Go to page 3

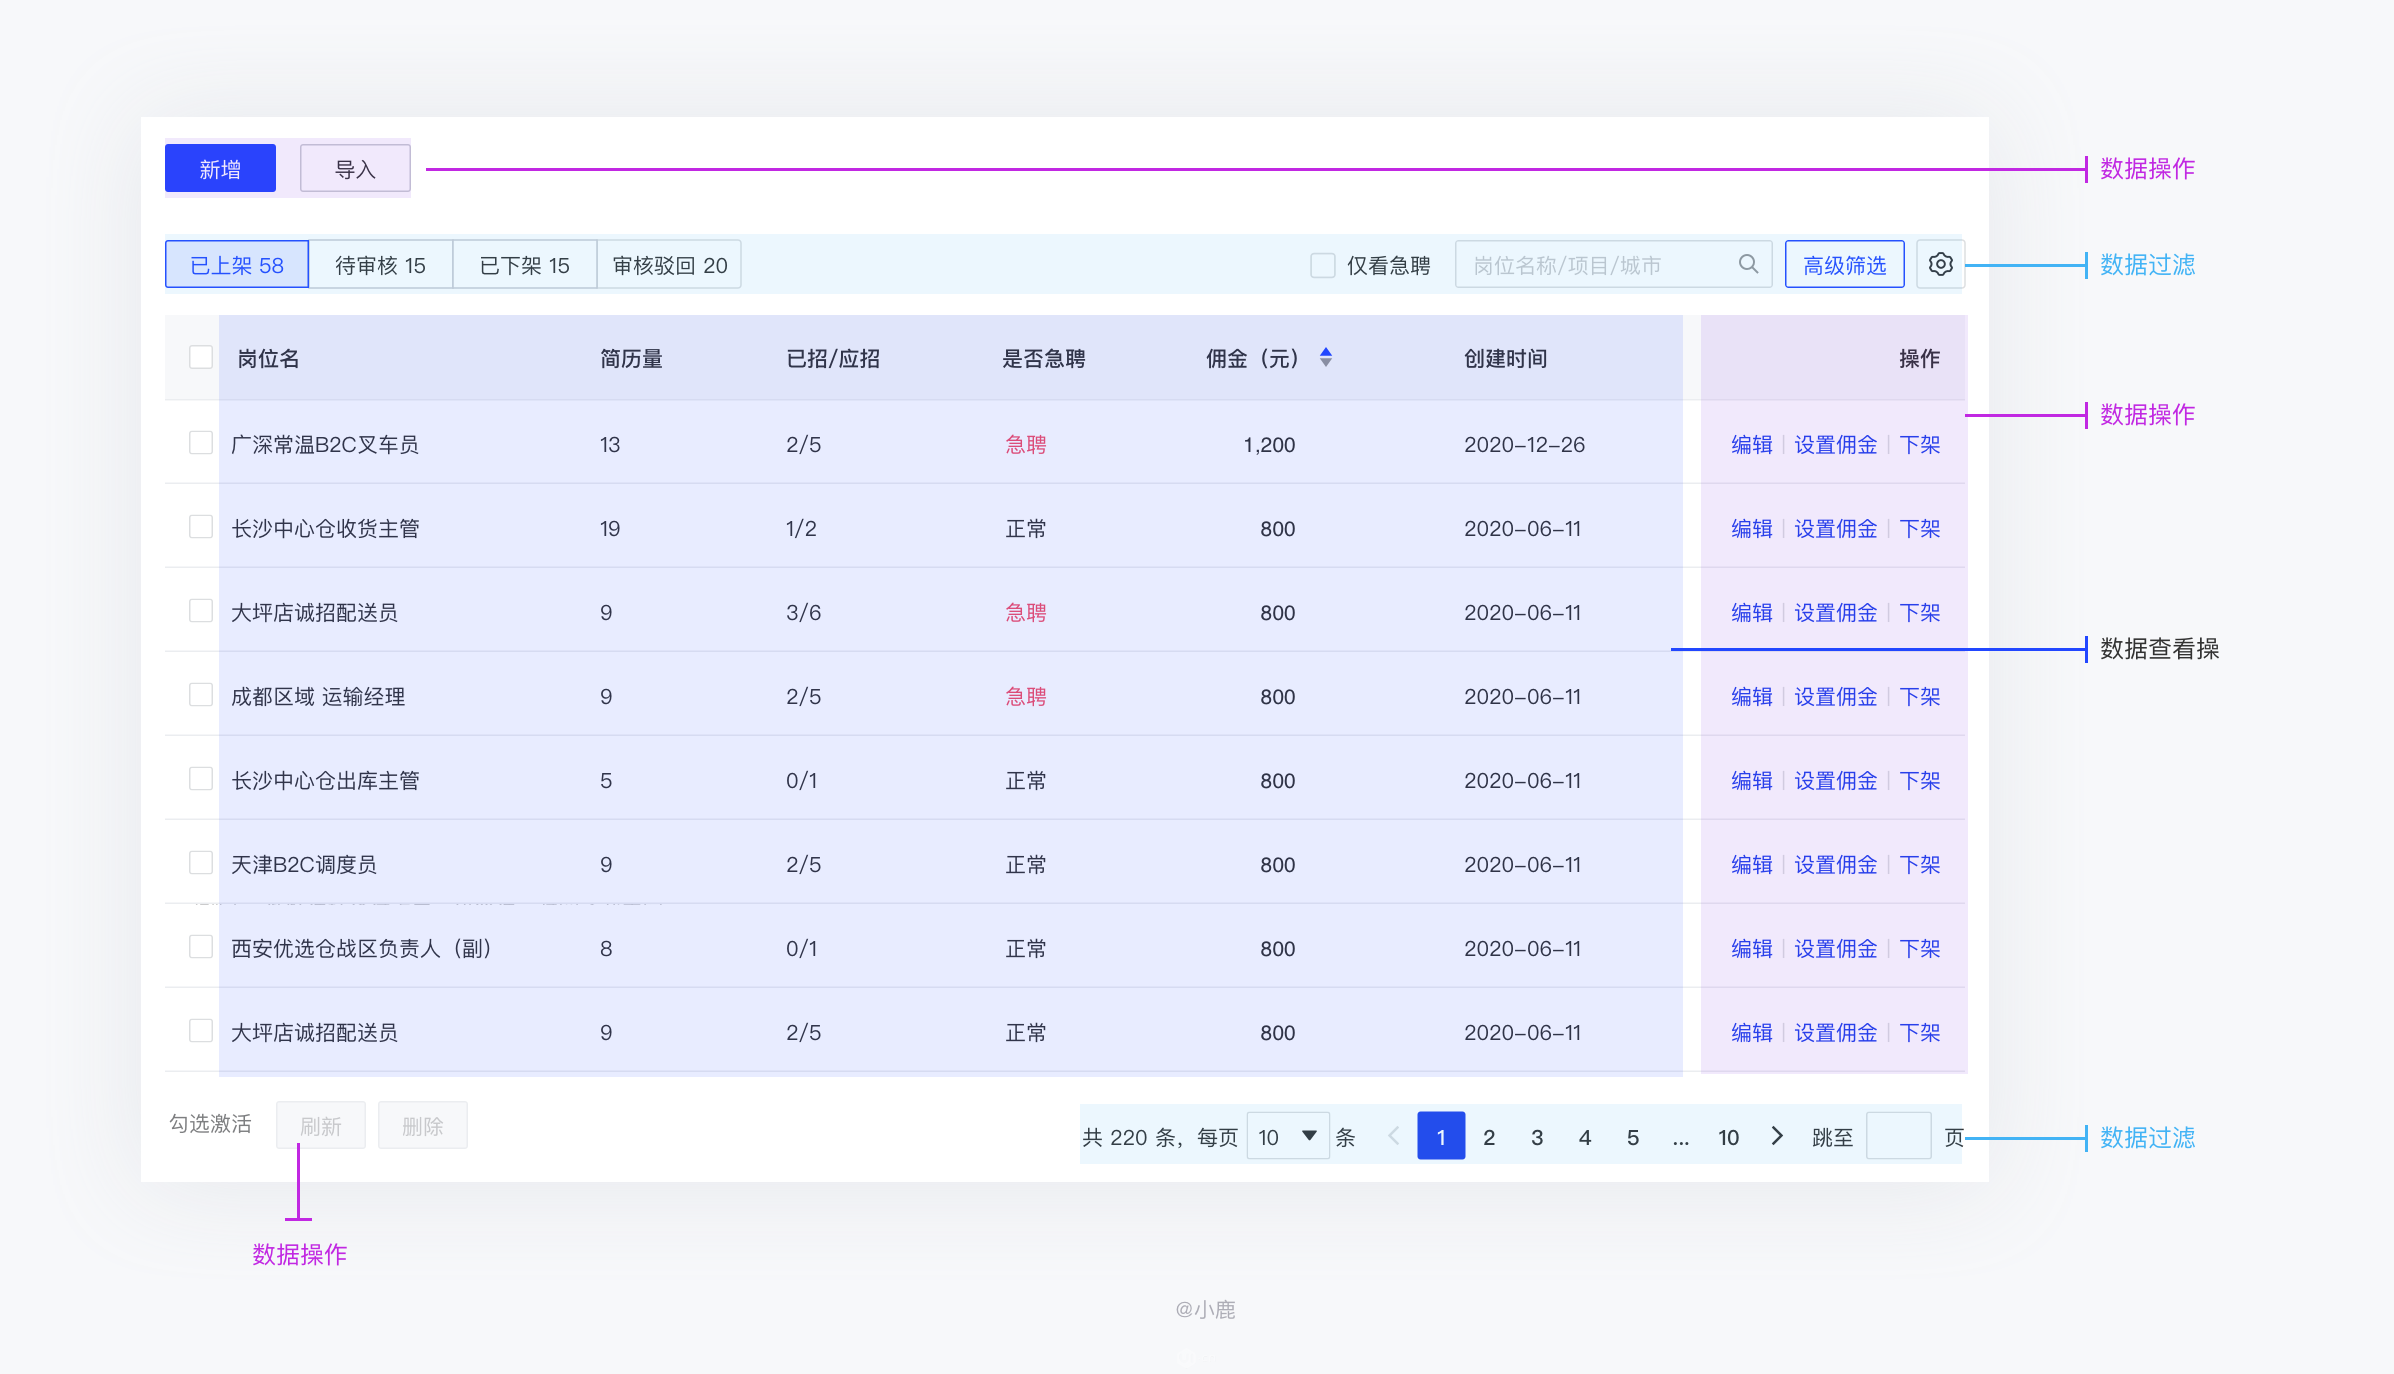point(1537,1137)
